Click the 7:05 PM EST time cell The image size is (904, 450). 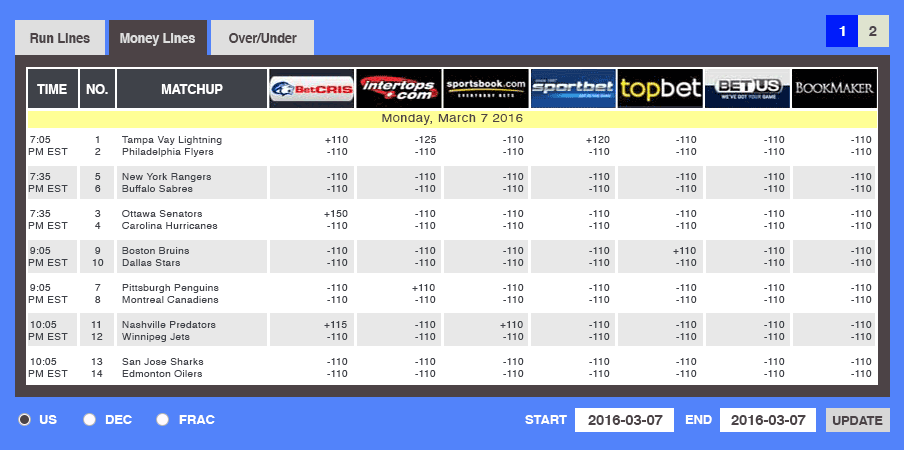(x=48, y=146)
